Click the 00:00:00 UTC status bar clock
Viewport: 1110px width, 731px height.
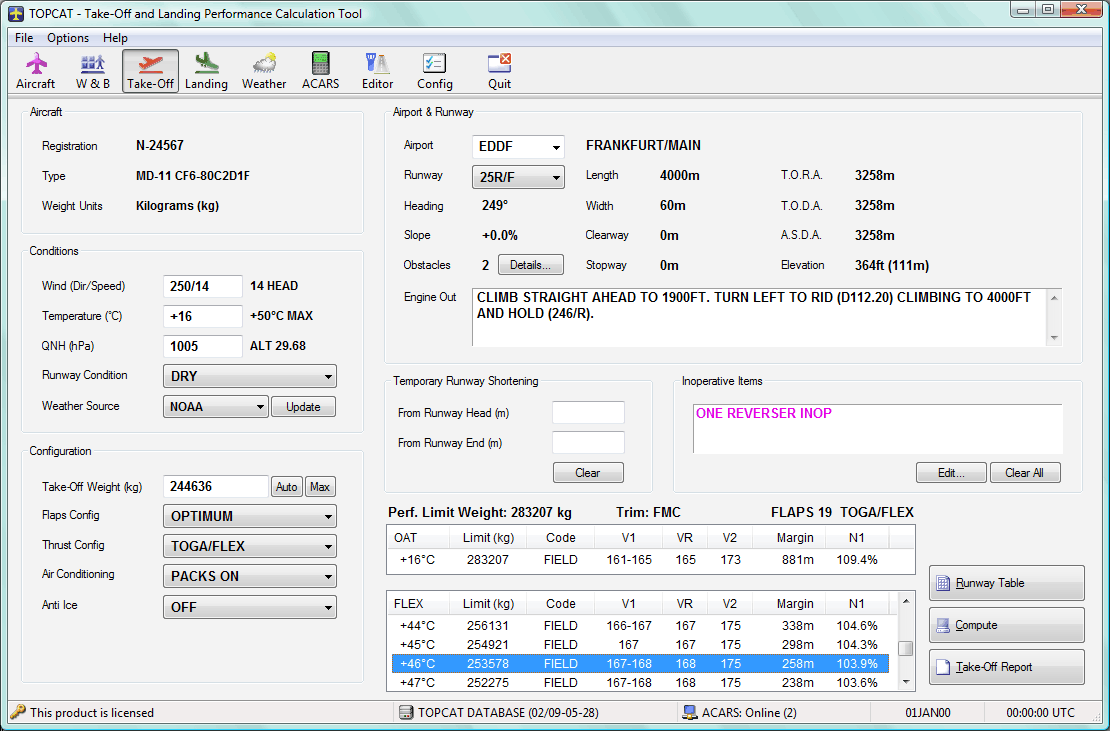pyautogui.click(x=1040, y=713)
